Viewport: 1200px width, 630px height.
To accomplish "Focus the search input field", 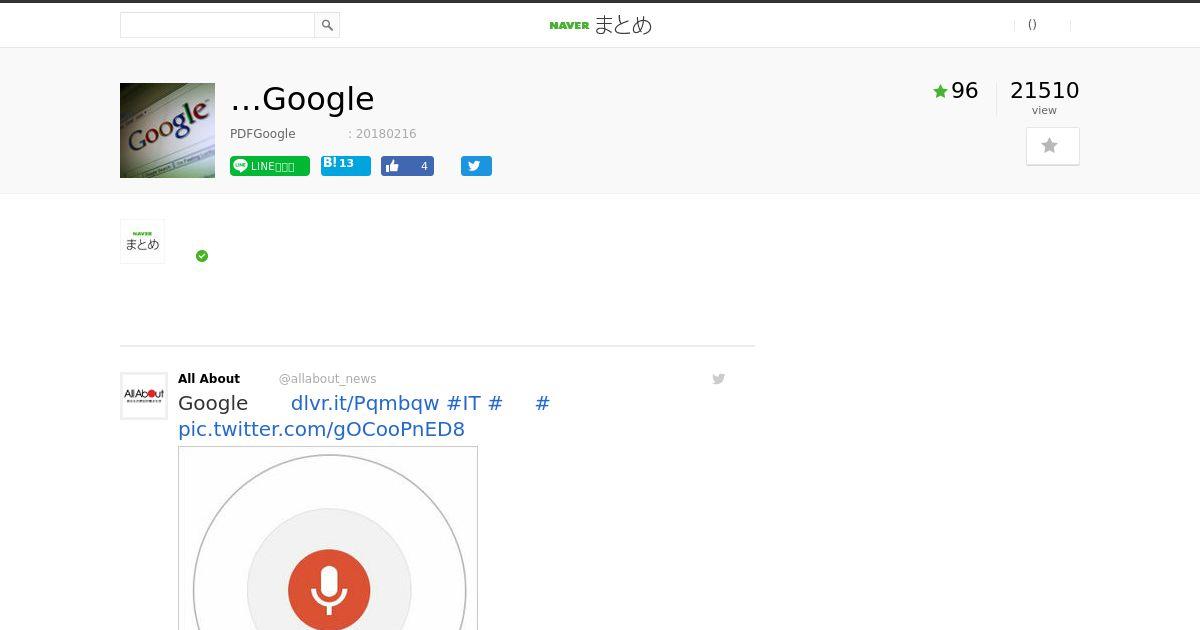I will [218, 25].
